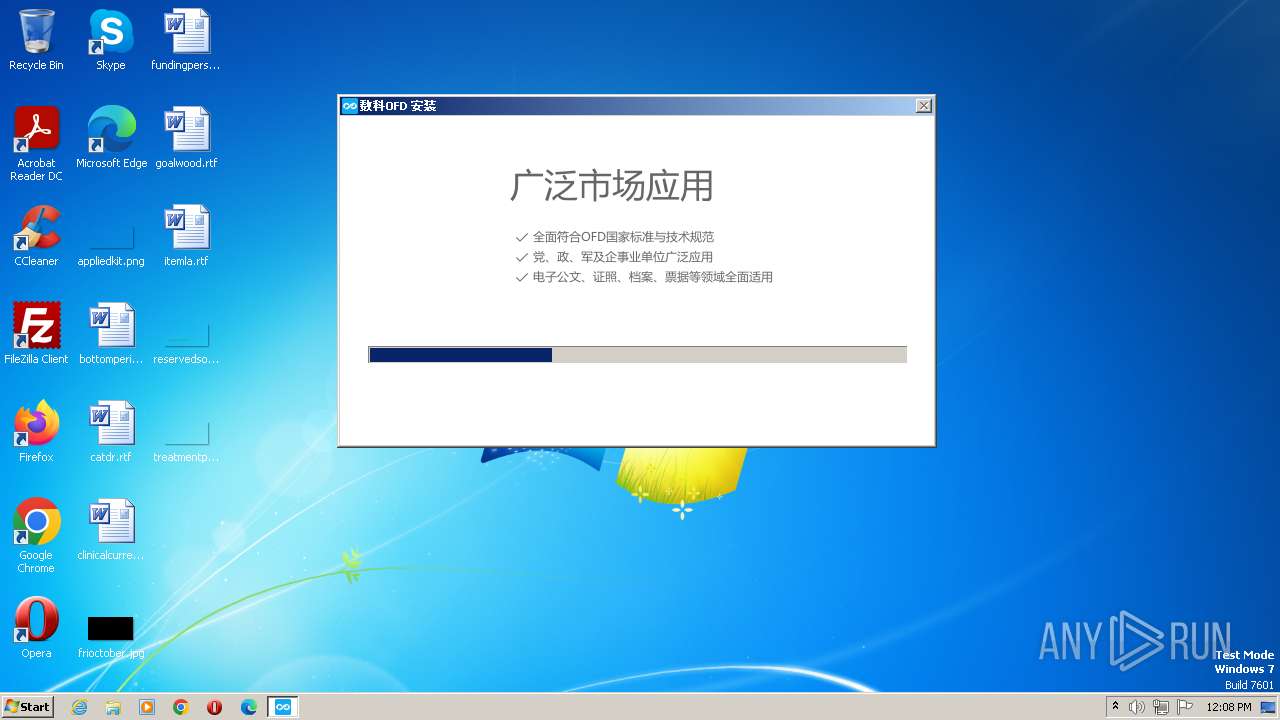The image size is (1280, 720).
Task: Select catdr.rtf document
Action: pyautogui.click(x=111, y=432)
